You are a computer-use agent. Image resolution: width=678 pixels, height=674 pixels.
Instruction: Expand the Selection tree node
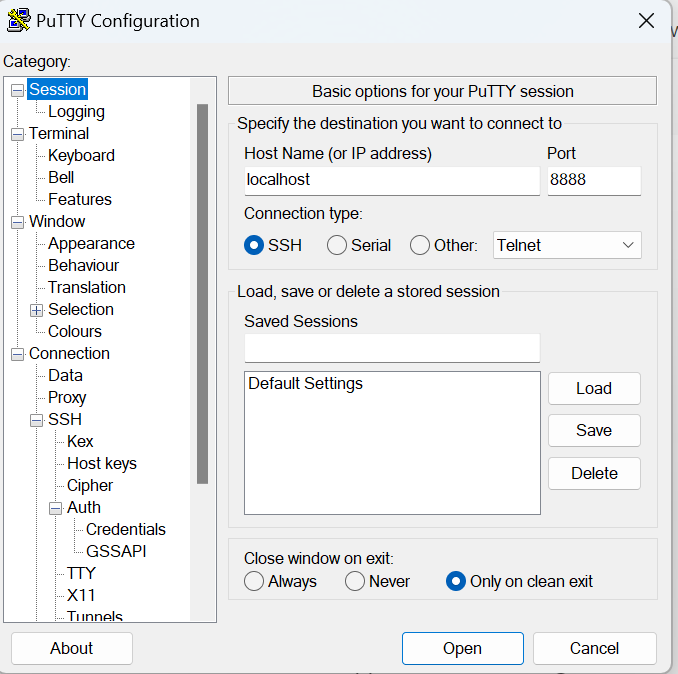[x=36, y=310]
